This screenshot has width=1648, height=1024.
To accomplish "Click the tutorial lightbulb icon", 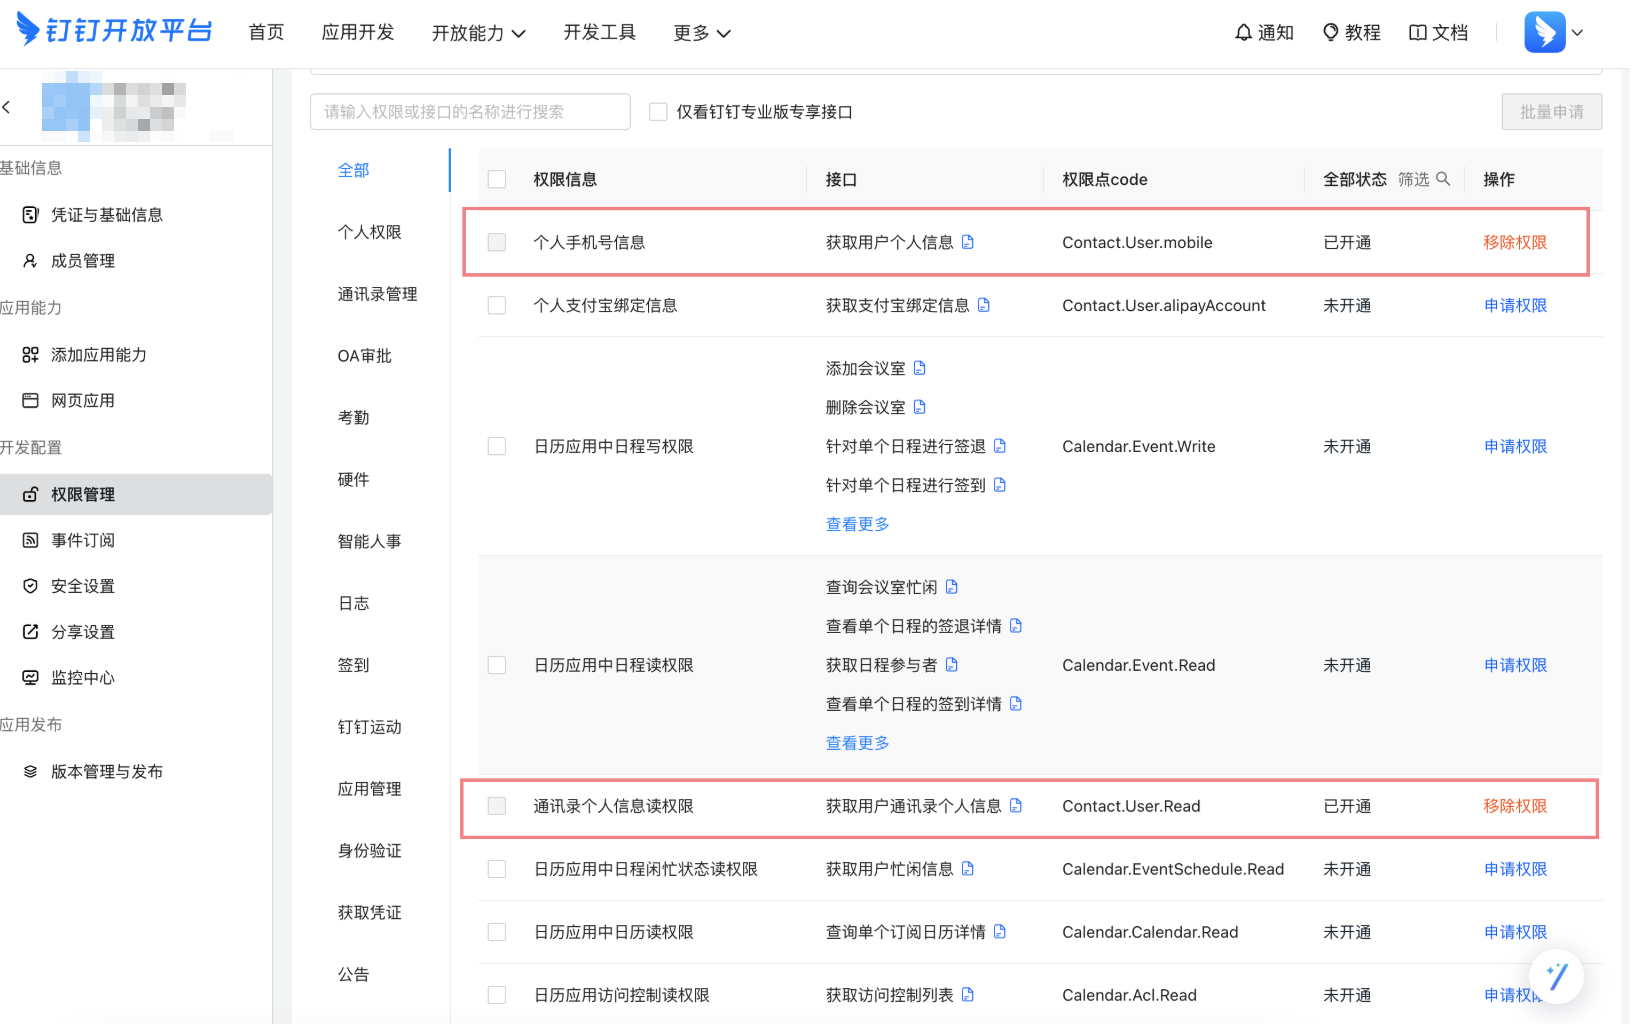I will click(x=1330, y=33).
